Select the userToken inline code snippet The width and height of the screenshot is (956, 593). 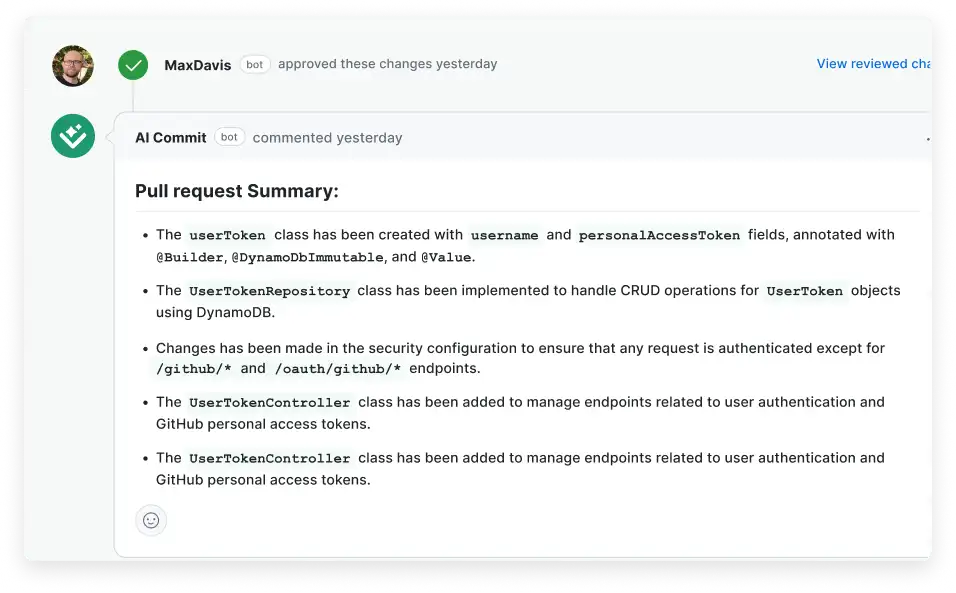pyautogui.click(x=227, y=235)
